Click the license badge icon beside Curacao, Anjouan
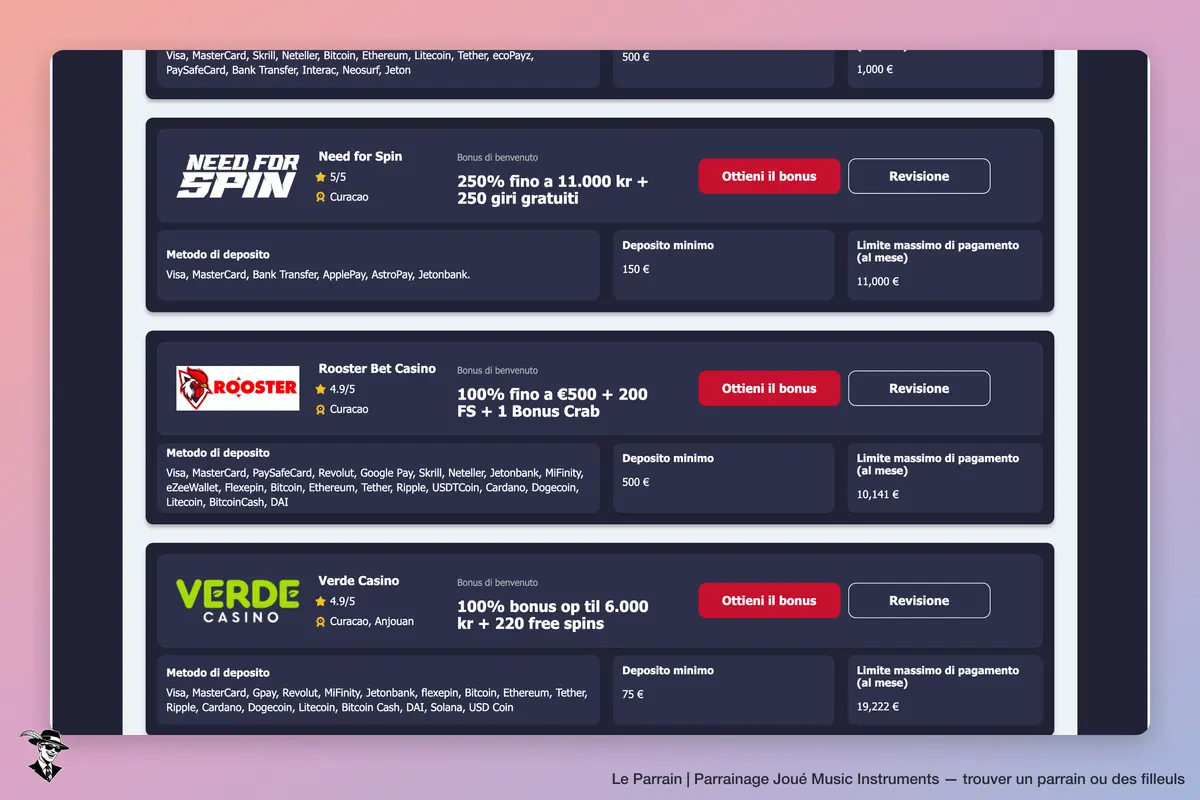The image size is (1200, 800). point(321,621)
